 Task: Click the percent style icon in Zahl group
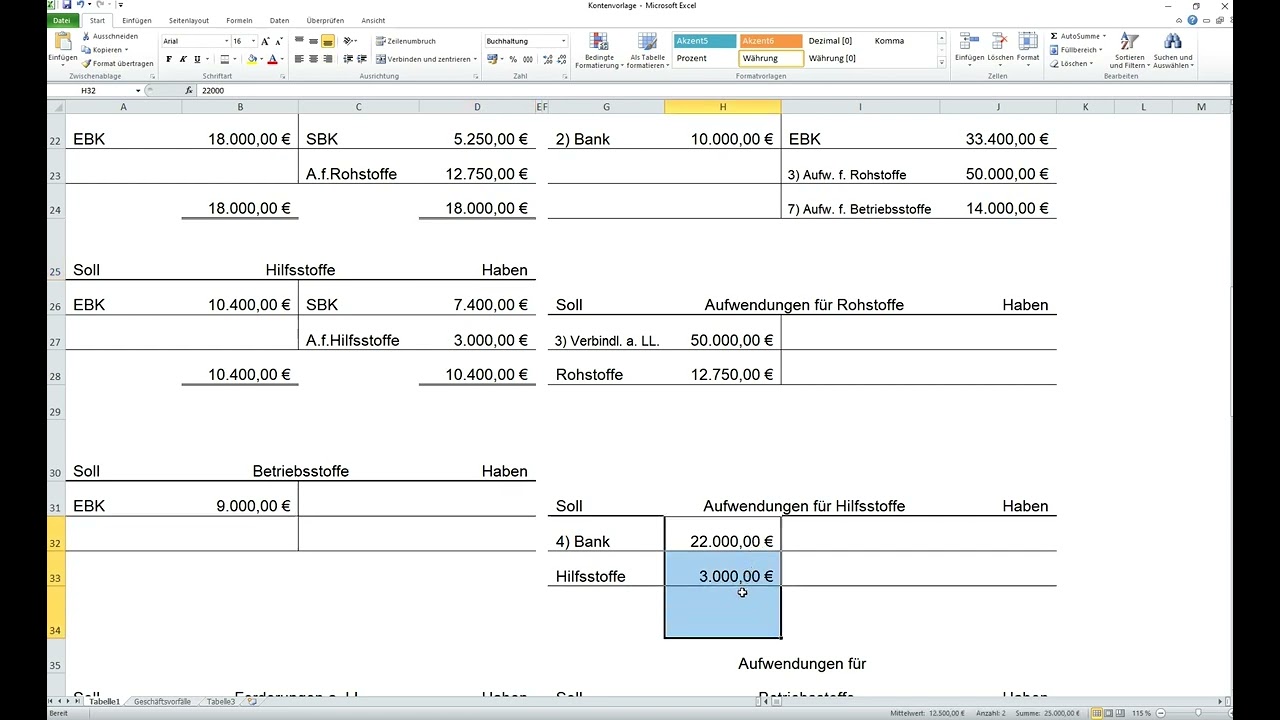[513, 59]
